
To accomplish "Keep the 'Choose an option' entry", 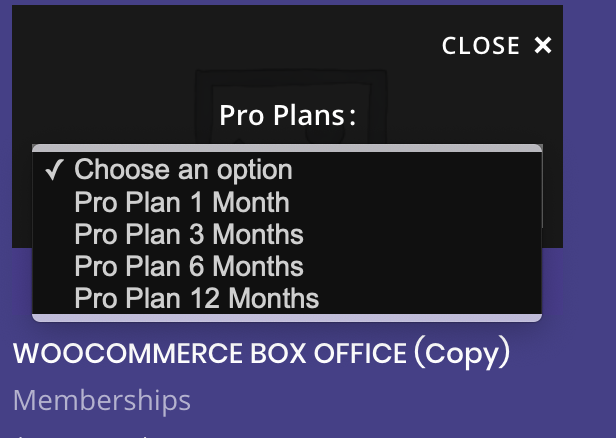I will point(183,170).
